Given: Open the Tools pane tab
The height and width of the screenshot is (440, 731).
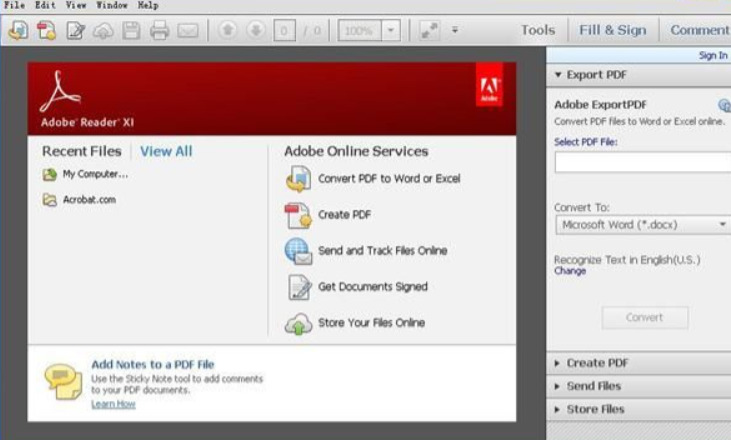Looking at the screenshot, I should [x=538, y=30].
